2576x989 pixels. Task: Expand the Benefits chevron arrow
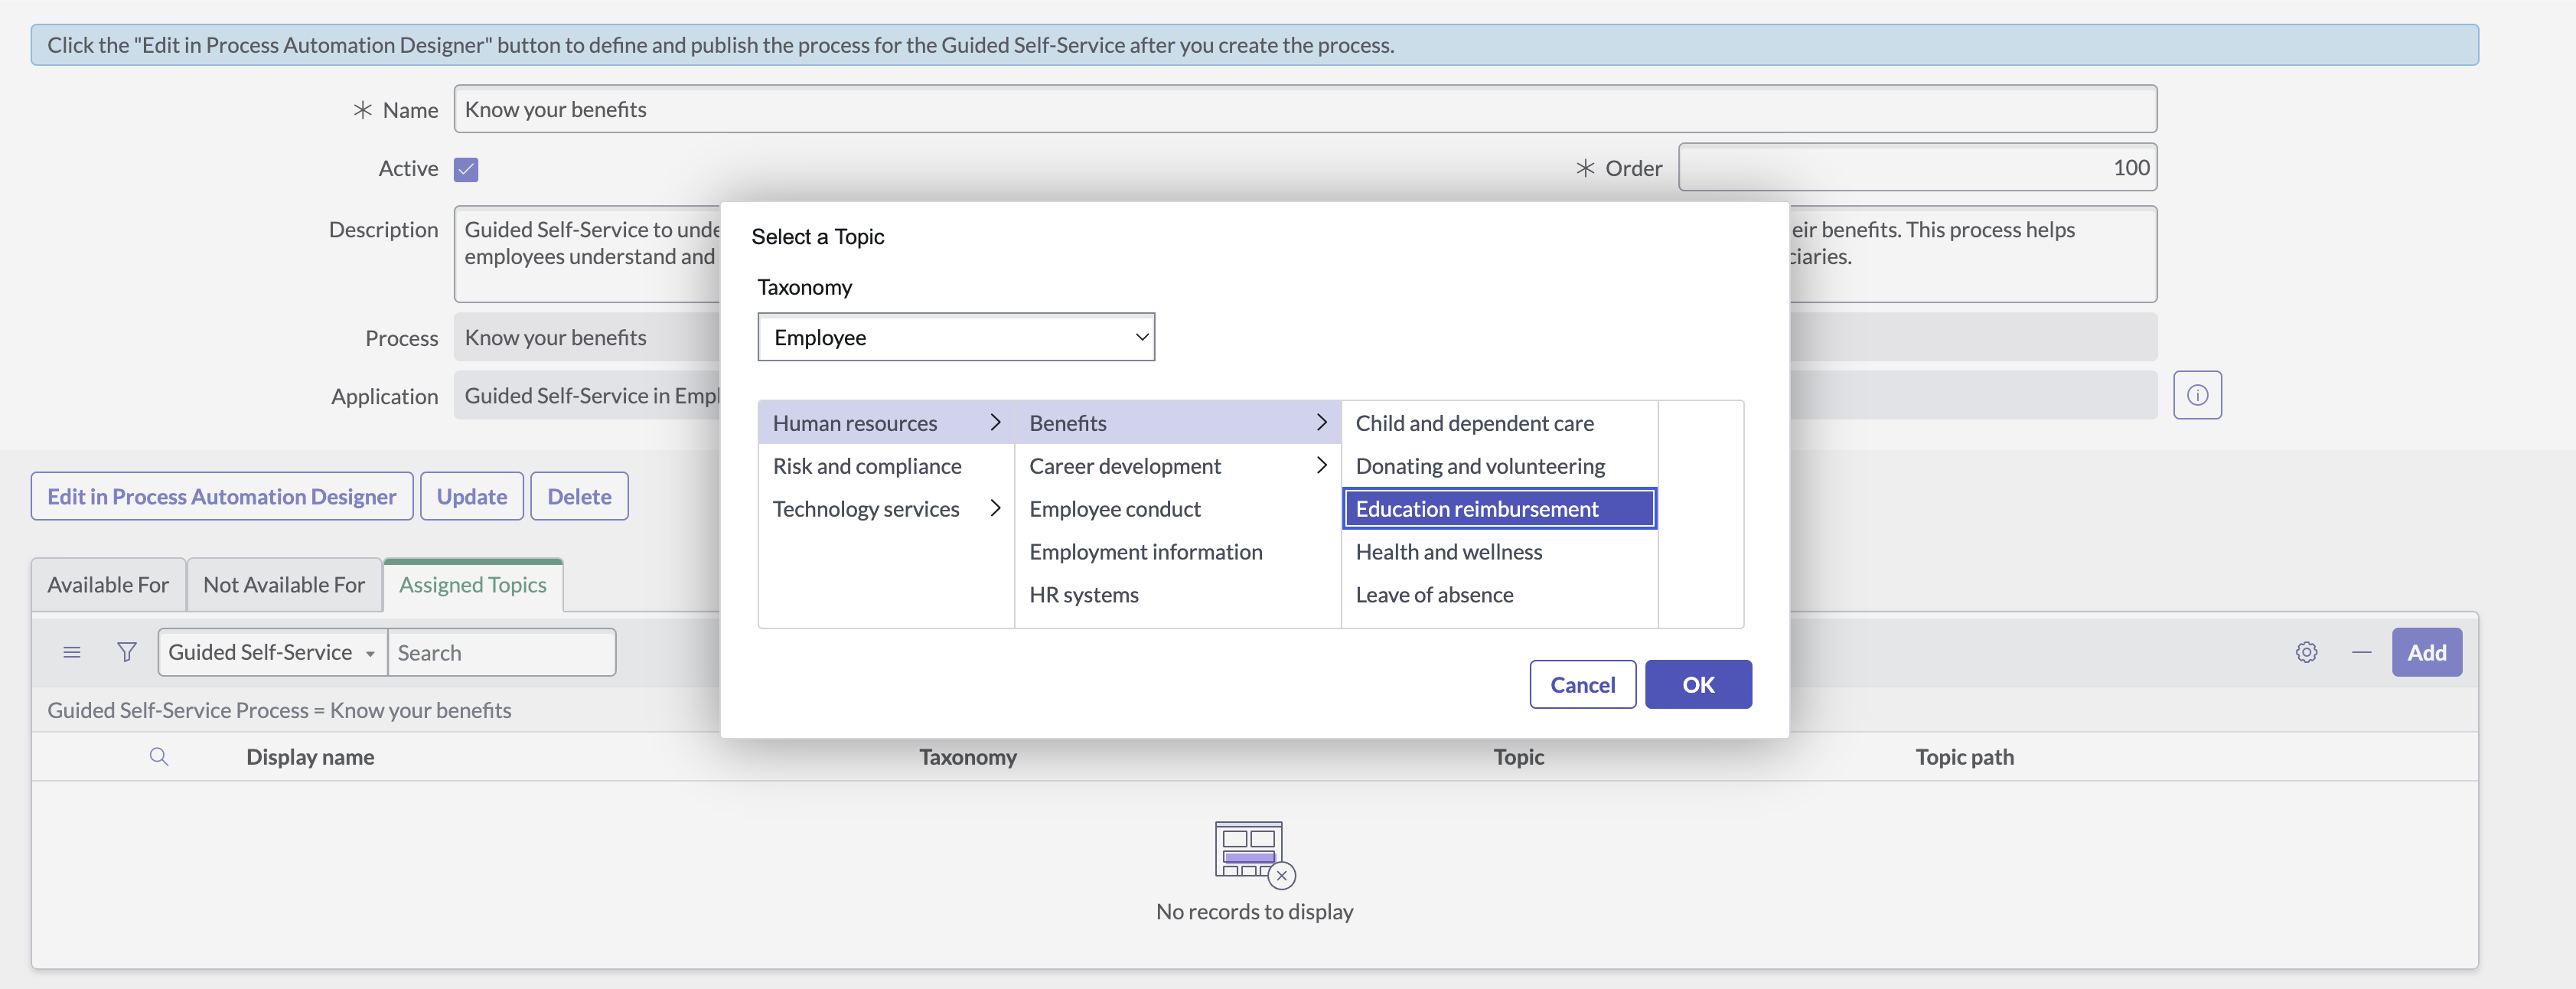pos(1321,423)
